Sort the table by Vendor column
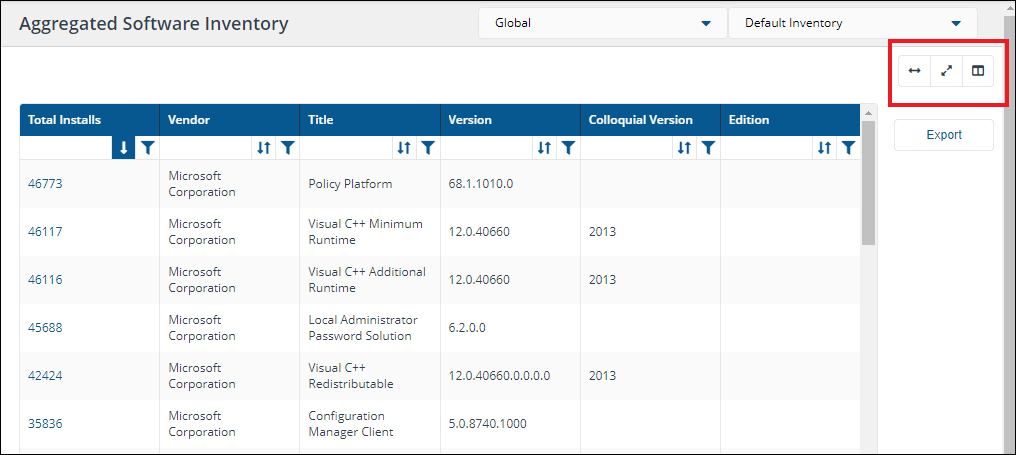 point(264,148)
